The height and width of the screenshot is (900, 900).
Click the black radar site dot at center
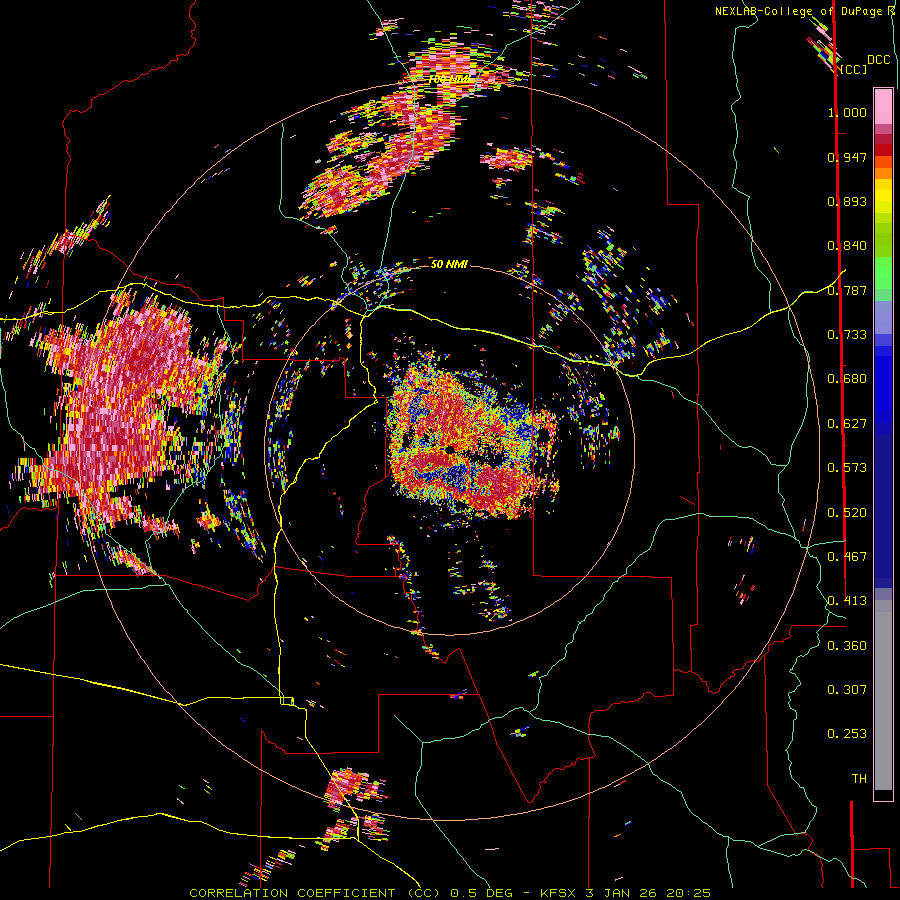[x=450, y=449]
